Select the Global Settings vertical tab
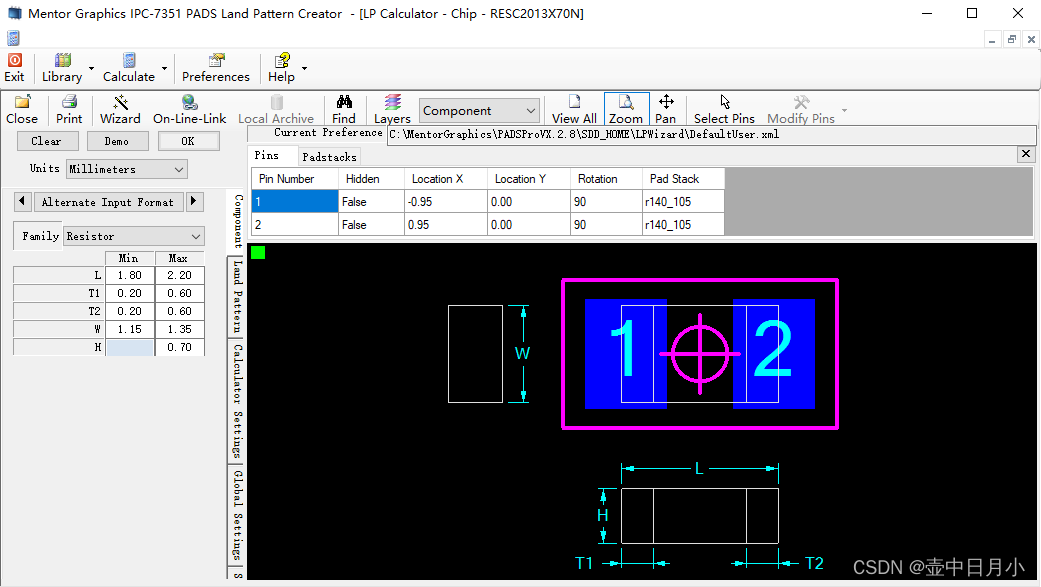 [x=237, y=514]
